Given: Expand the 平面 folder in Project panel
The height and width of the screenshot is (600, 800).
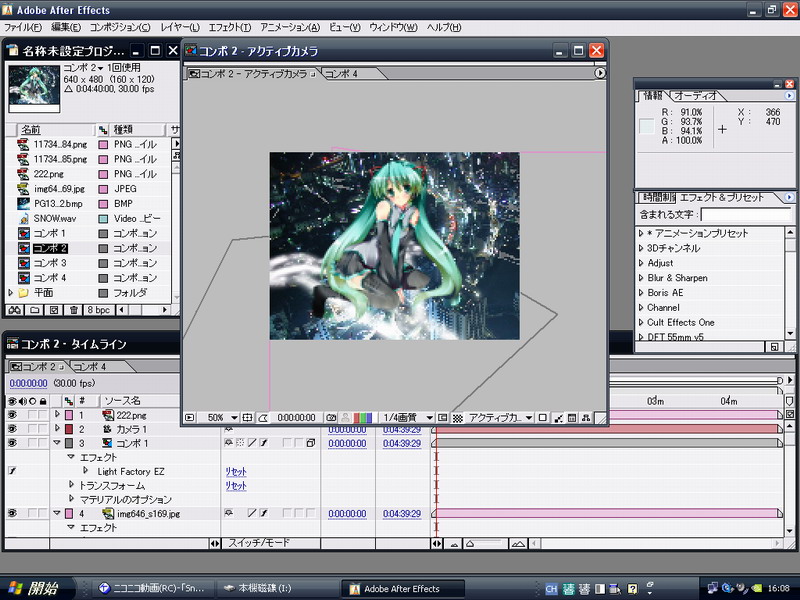Looking at the screenshot, I should point(10,293).
